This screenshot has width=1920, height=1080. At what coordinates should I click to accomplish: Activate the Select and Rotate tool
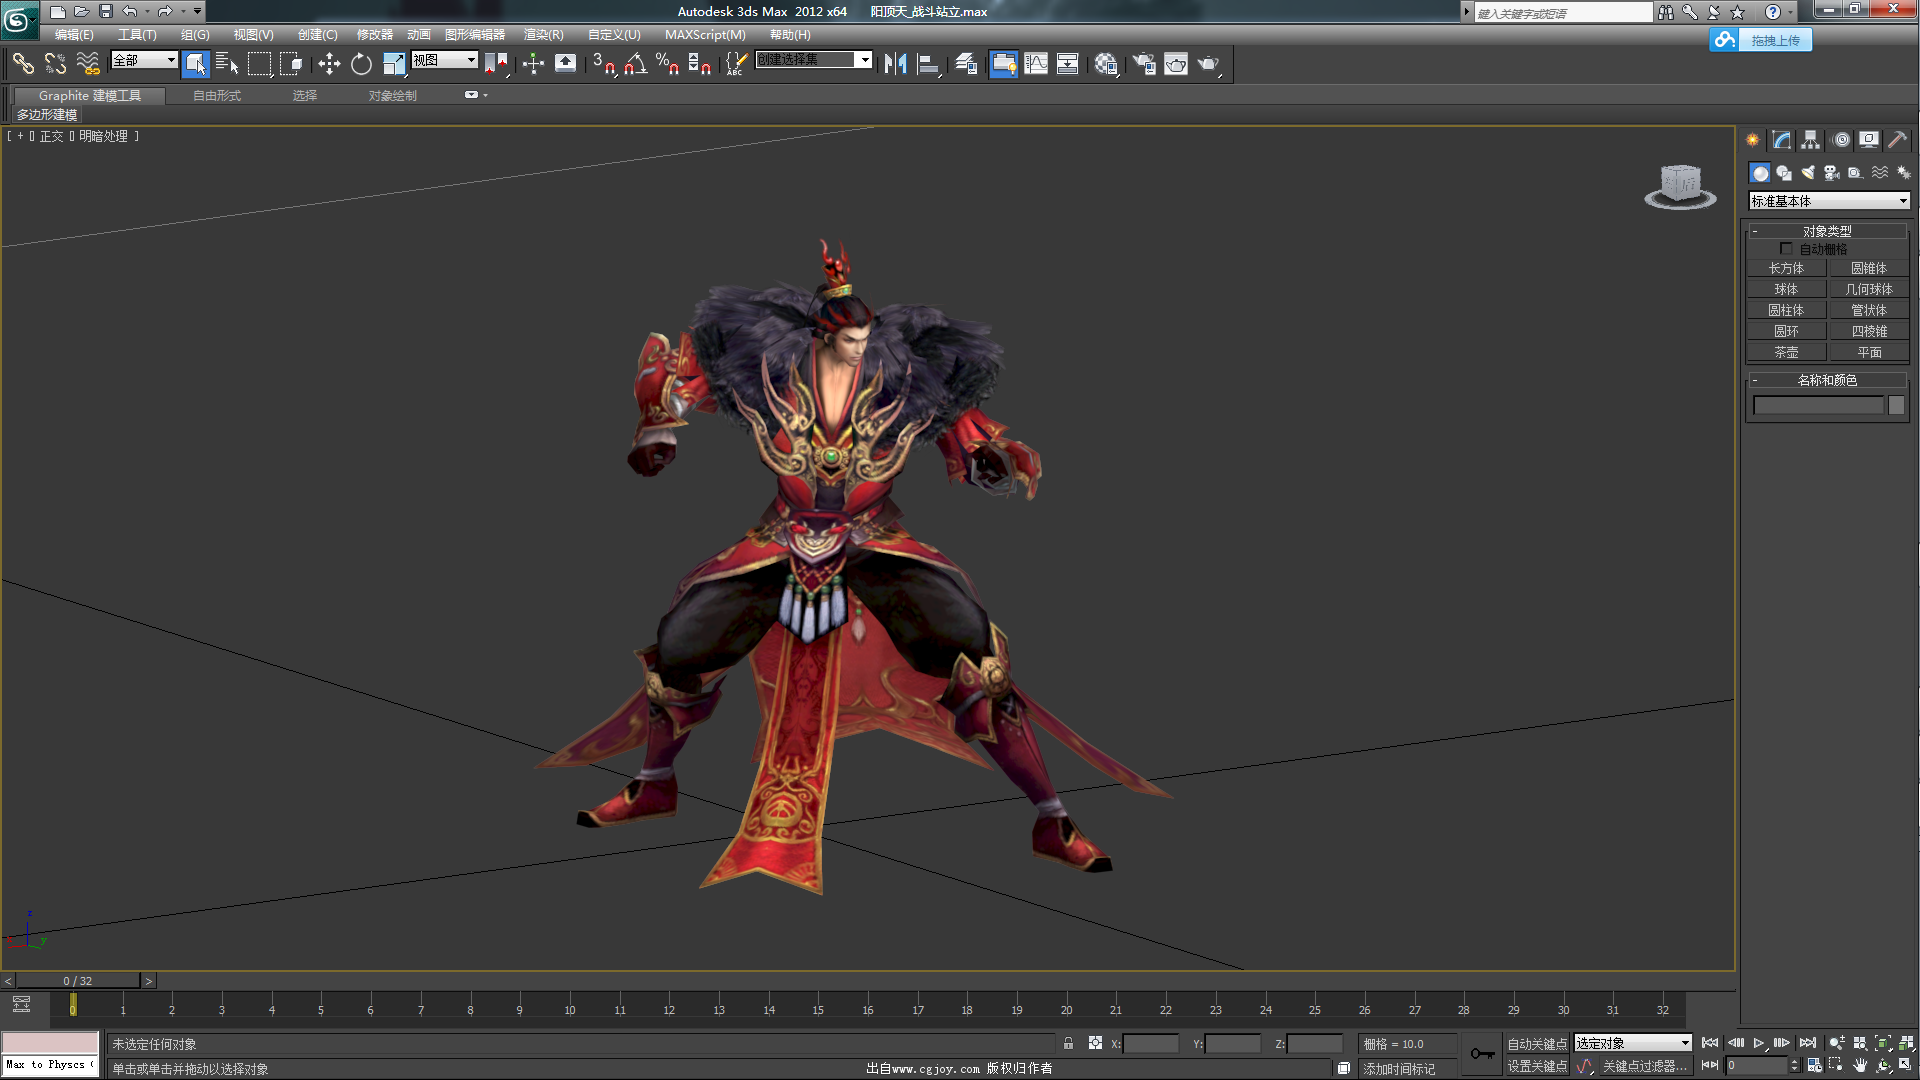tap(361, 64)
